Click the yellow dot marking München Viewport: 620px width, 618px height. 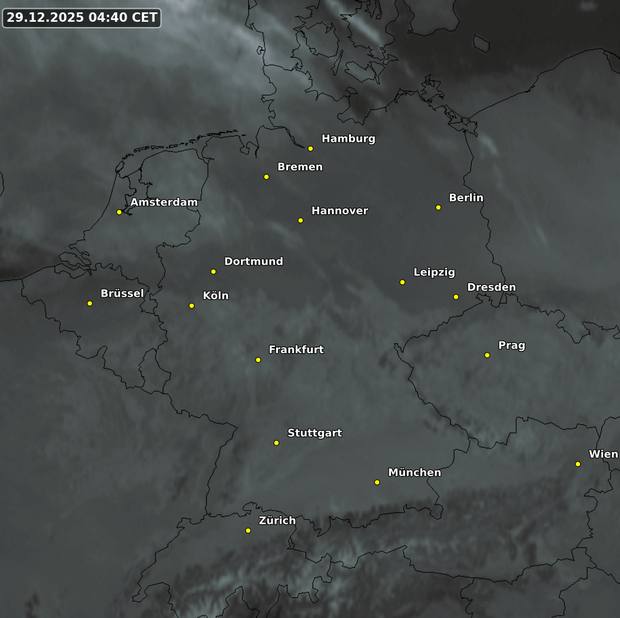tap(377, 482)
